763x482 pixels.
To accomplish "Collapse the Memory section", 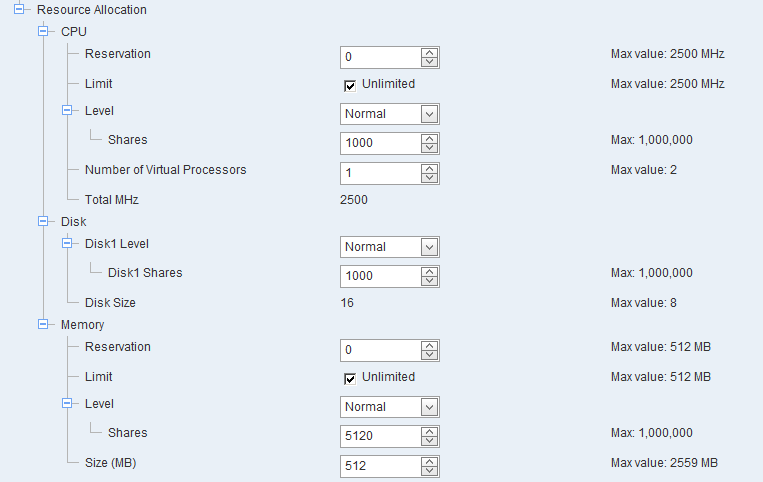I will coord(43,325).
